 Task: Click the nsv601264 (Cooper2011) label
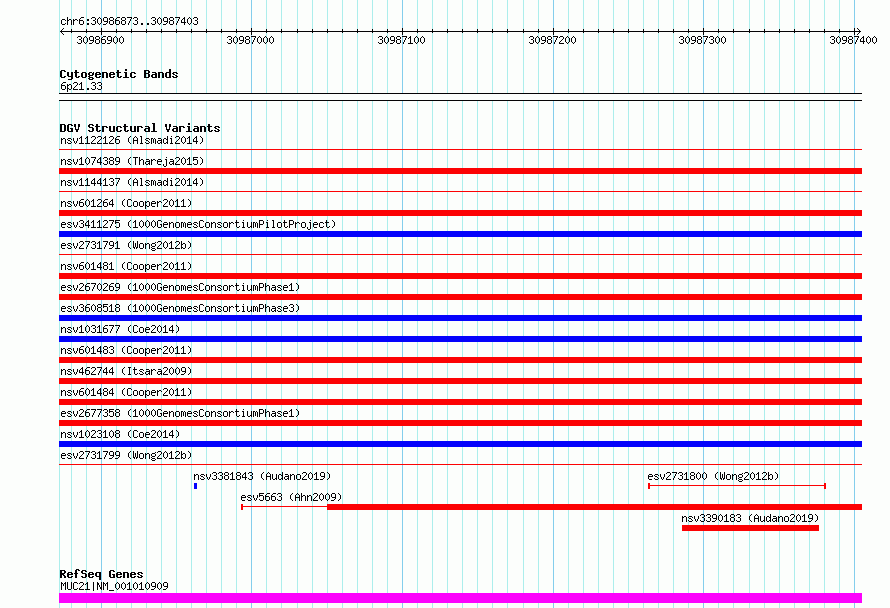126,203
